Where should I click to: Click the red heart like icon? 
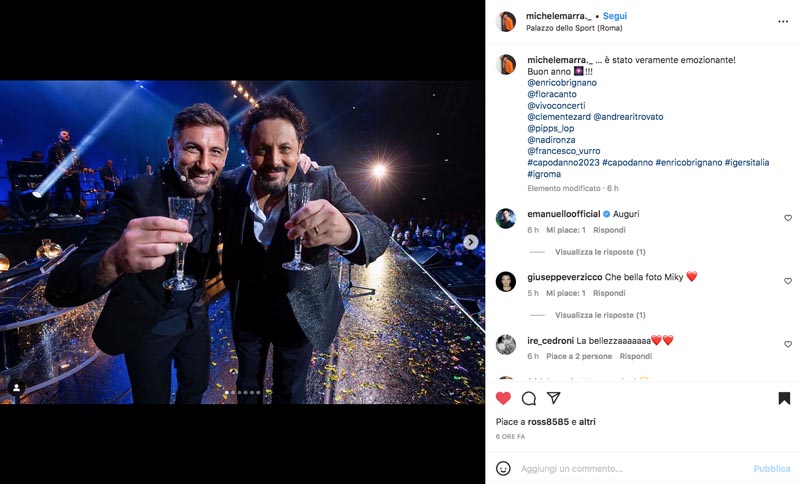click(503, 398)
